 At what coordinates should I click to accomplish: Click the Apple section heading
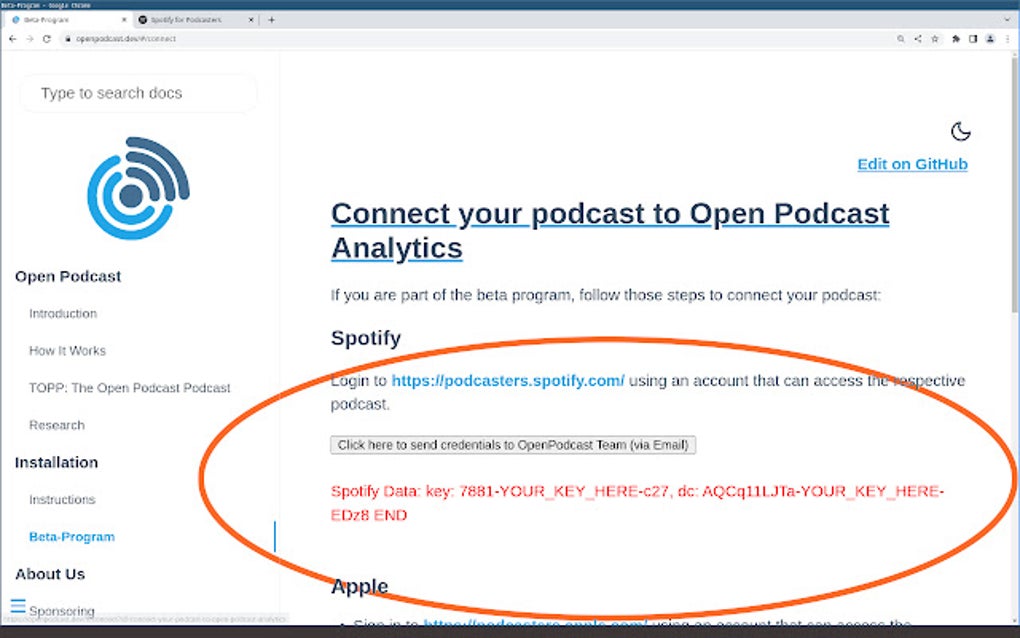pos(359,586)
